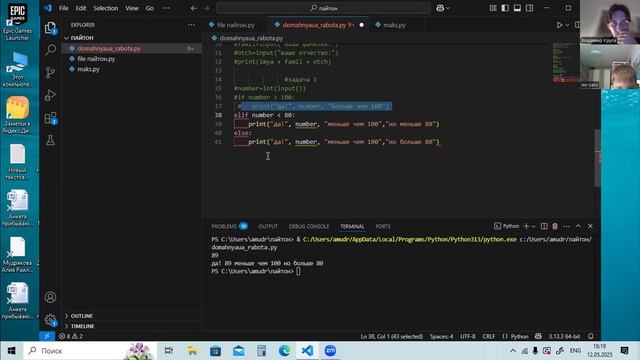Open the View menu
The height and width of the screenshot is (360, 640).
tap(132, 8)
